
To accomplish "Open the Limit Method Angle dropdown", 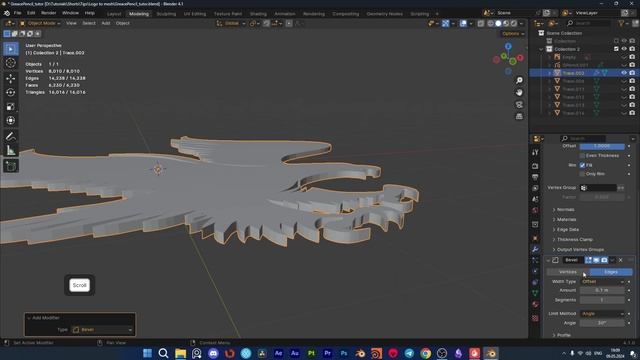I will 602,313.
